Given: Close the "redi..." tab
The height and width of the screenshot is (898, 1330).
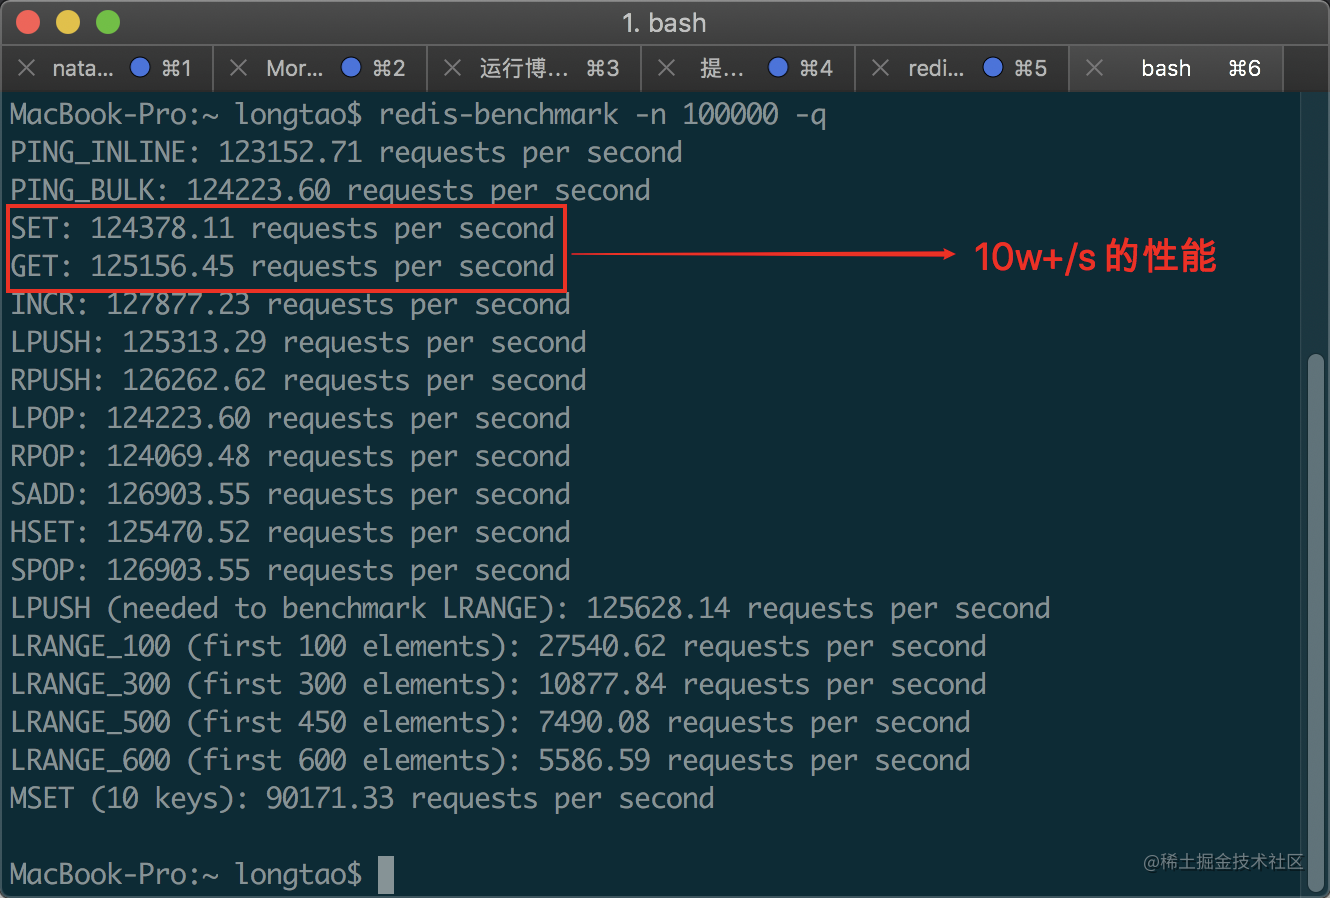Looking at the screenshot, I should 883,68.
